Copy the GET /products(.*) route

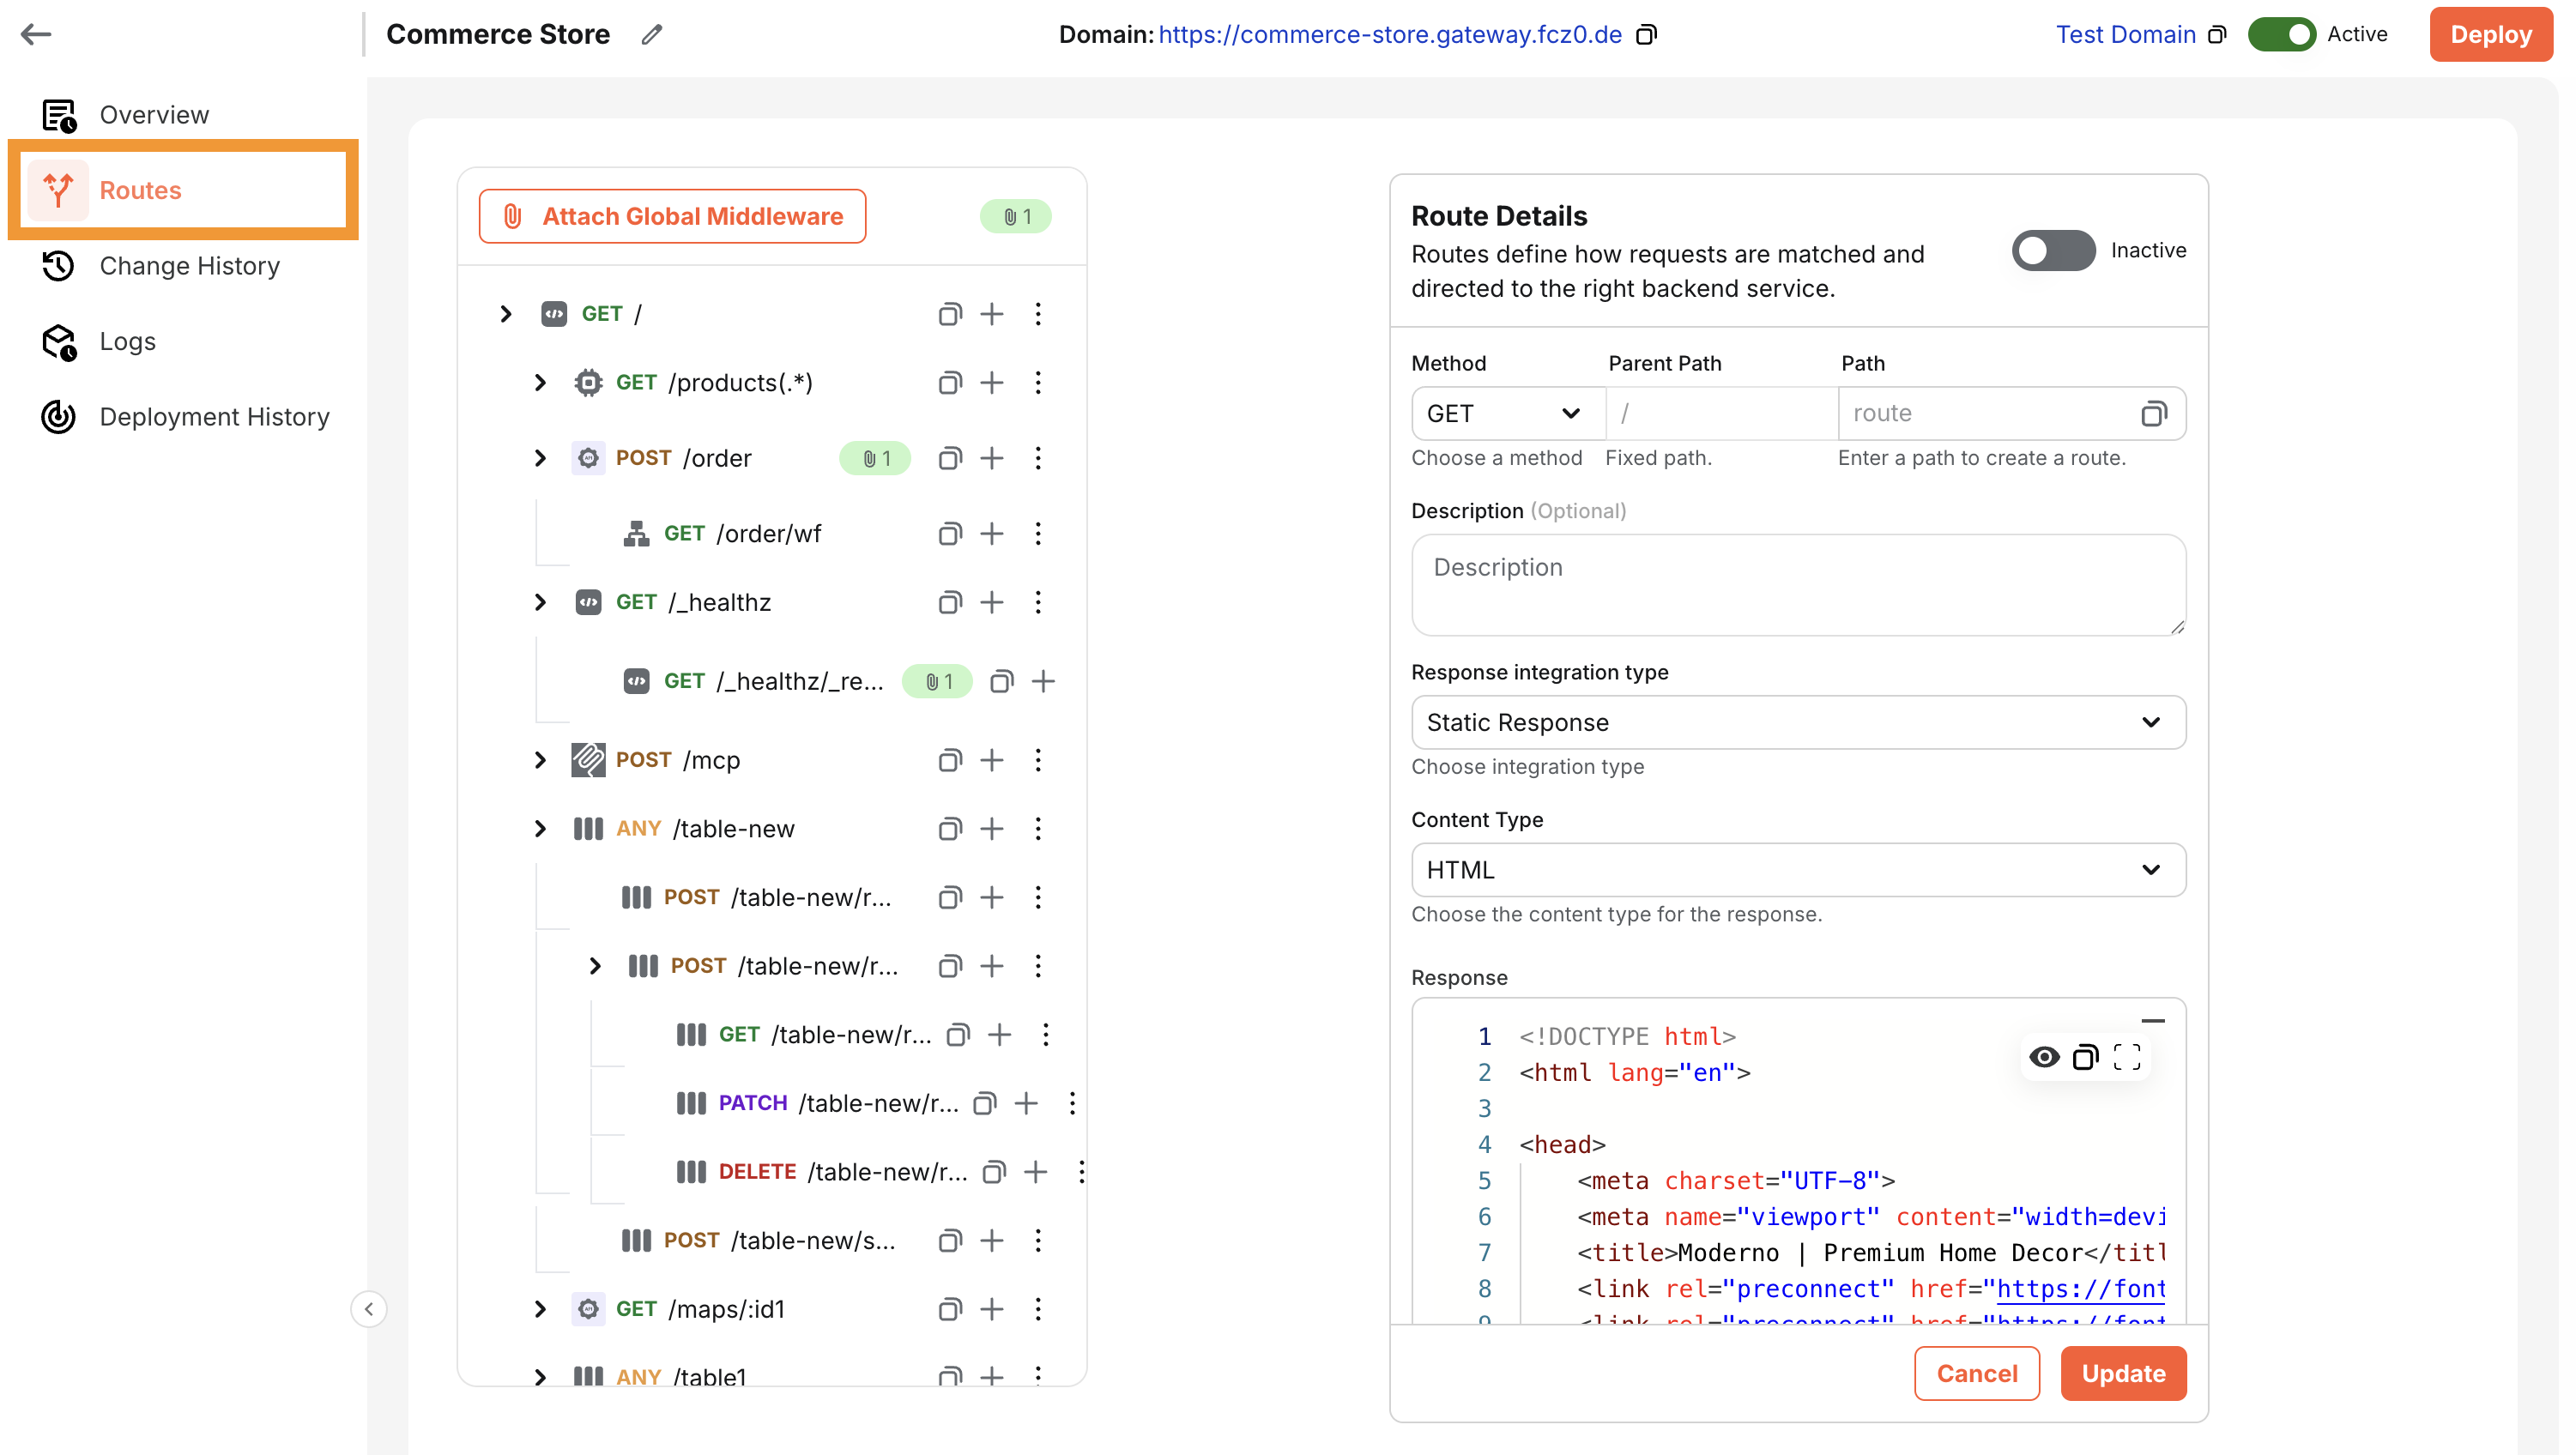pyautogui.click(x=949, y=383)
